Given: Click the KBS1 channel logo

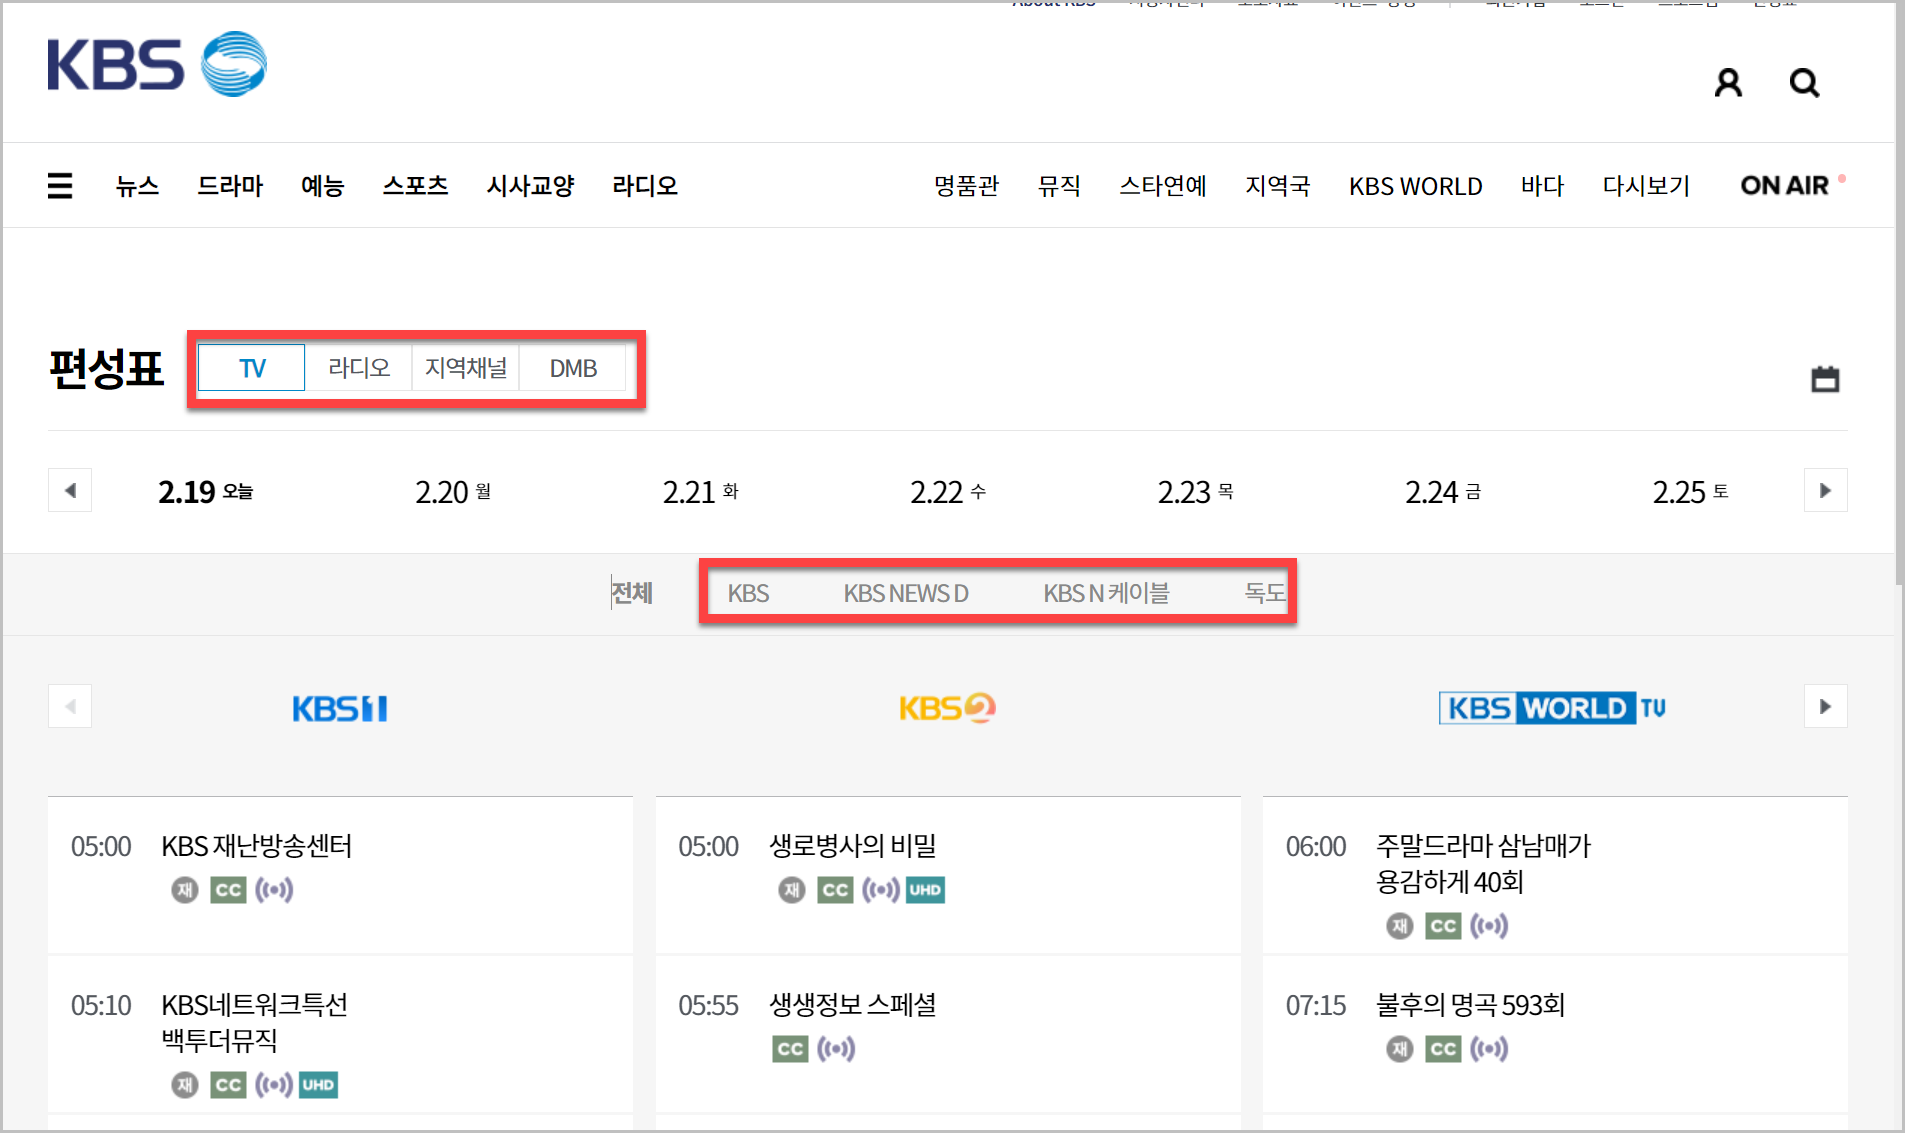Looking at the screenshot, I should [x=340, y=708].
